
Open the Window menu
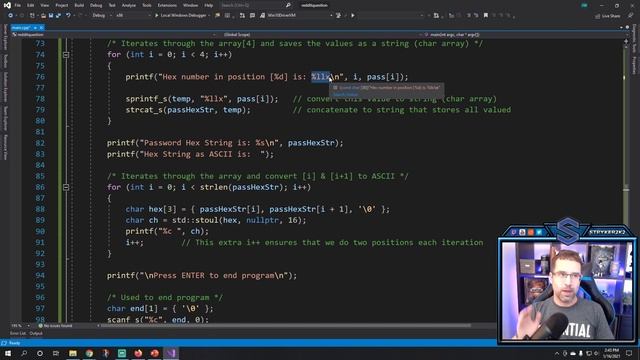click(190, 5)
